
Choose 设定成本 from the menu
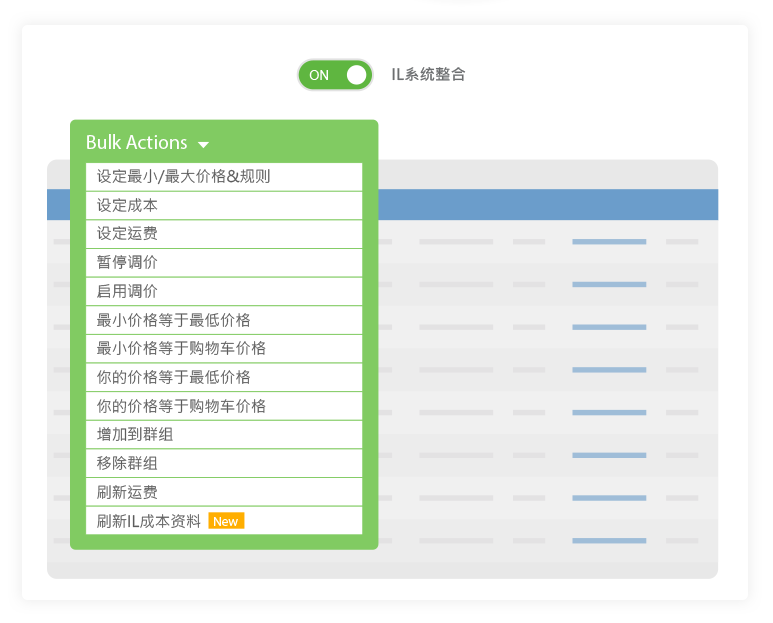(x=127, y=206)
